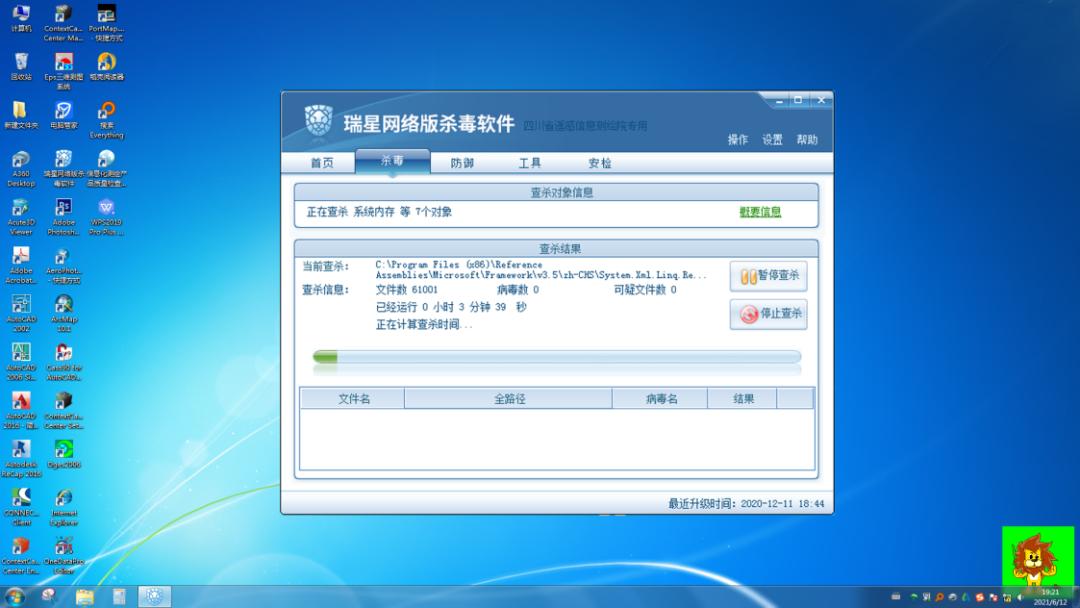The image size is (1080, 608).
Task: Click the Rising shield logo in the title bar
Action: tap(320, 120)
